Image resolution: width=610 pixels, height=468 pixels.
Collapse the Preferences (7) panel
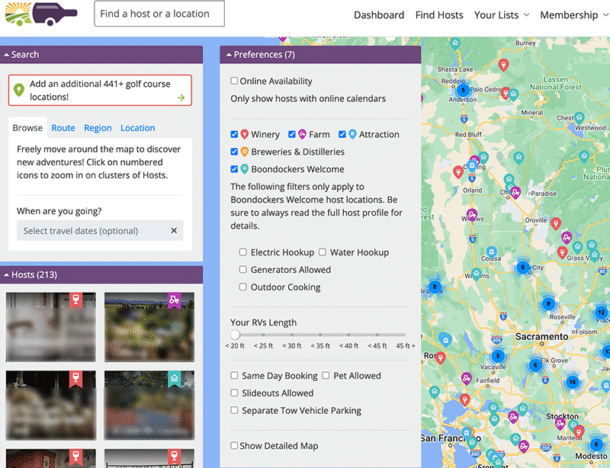pyautogui.click(x=227, y=54)
